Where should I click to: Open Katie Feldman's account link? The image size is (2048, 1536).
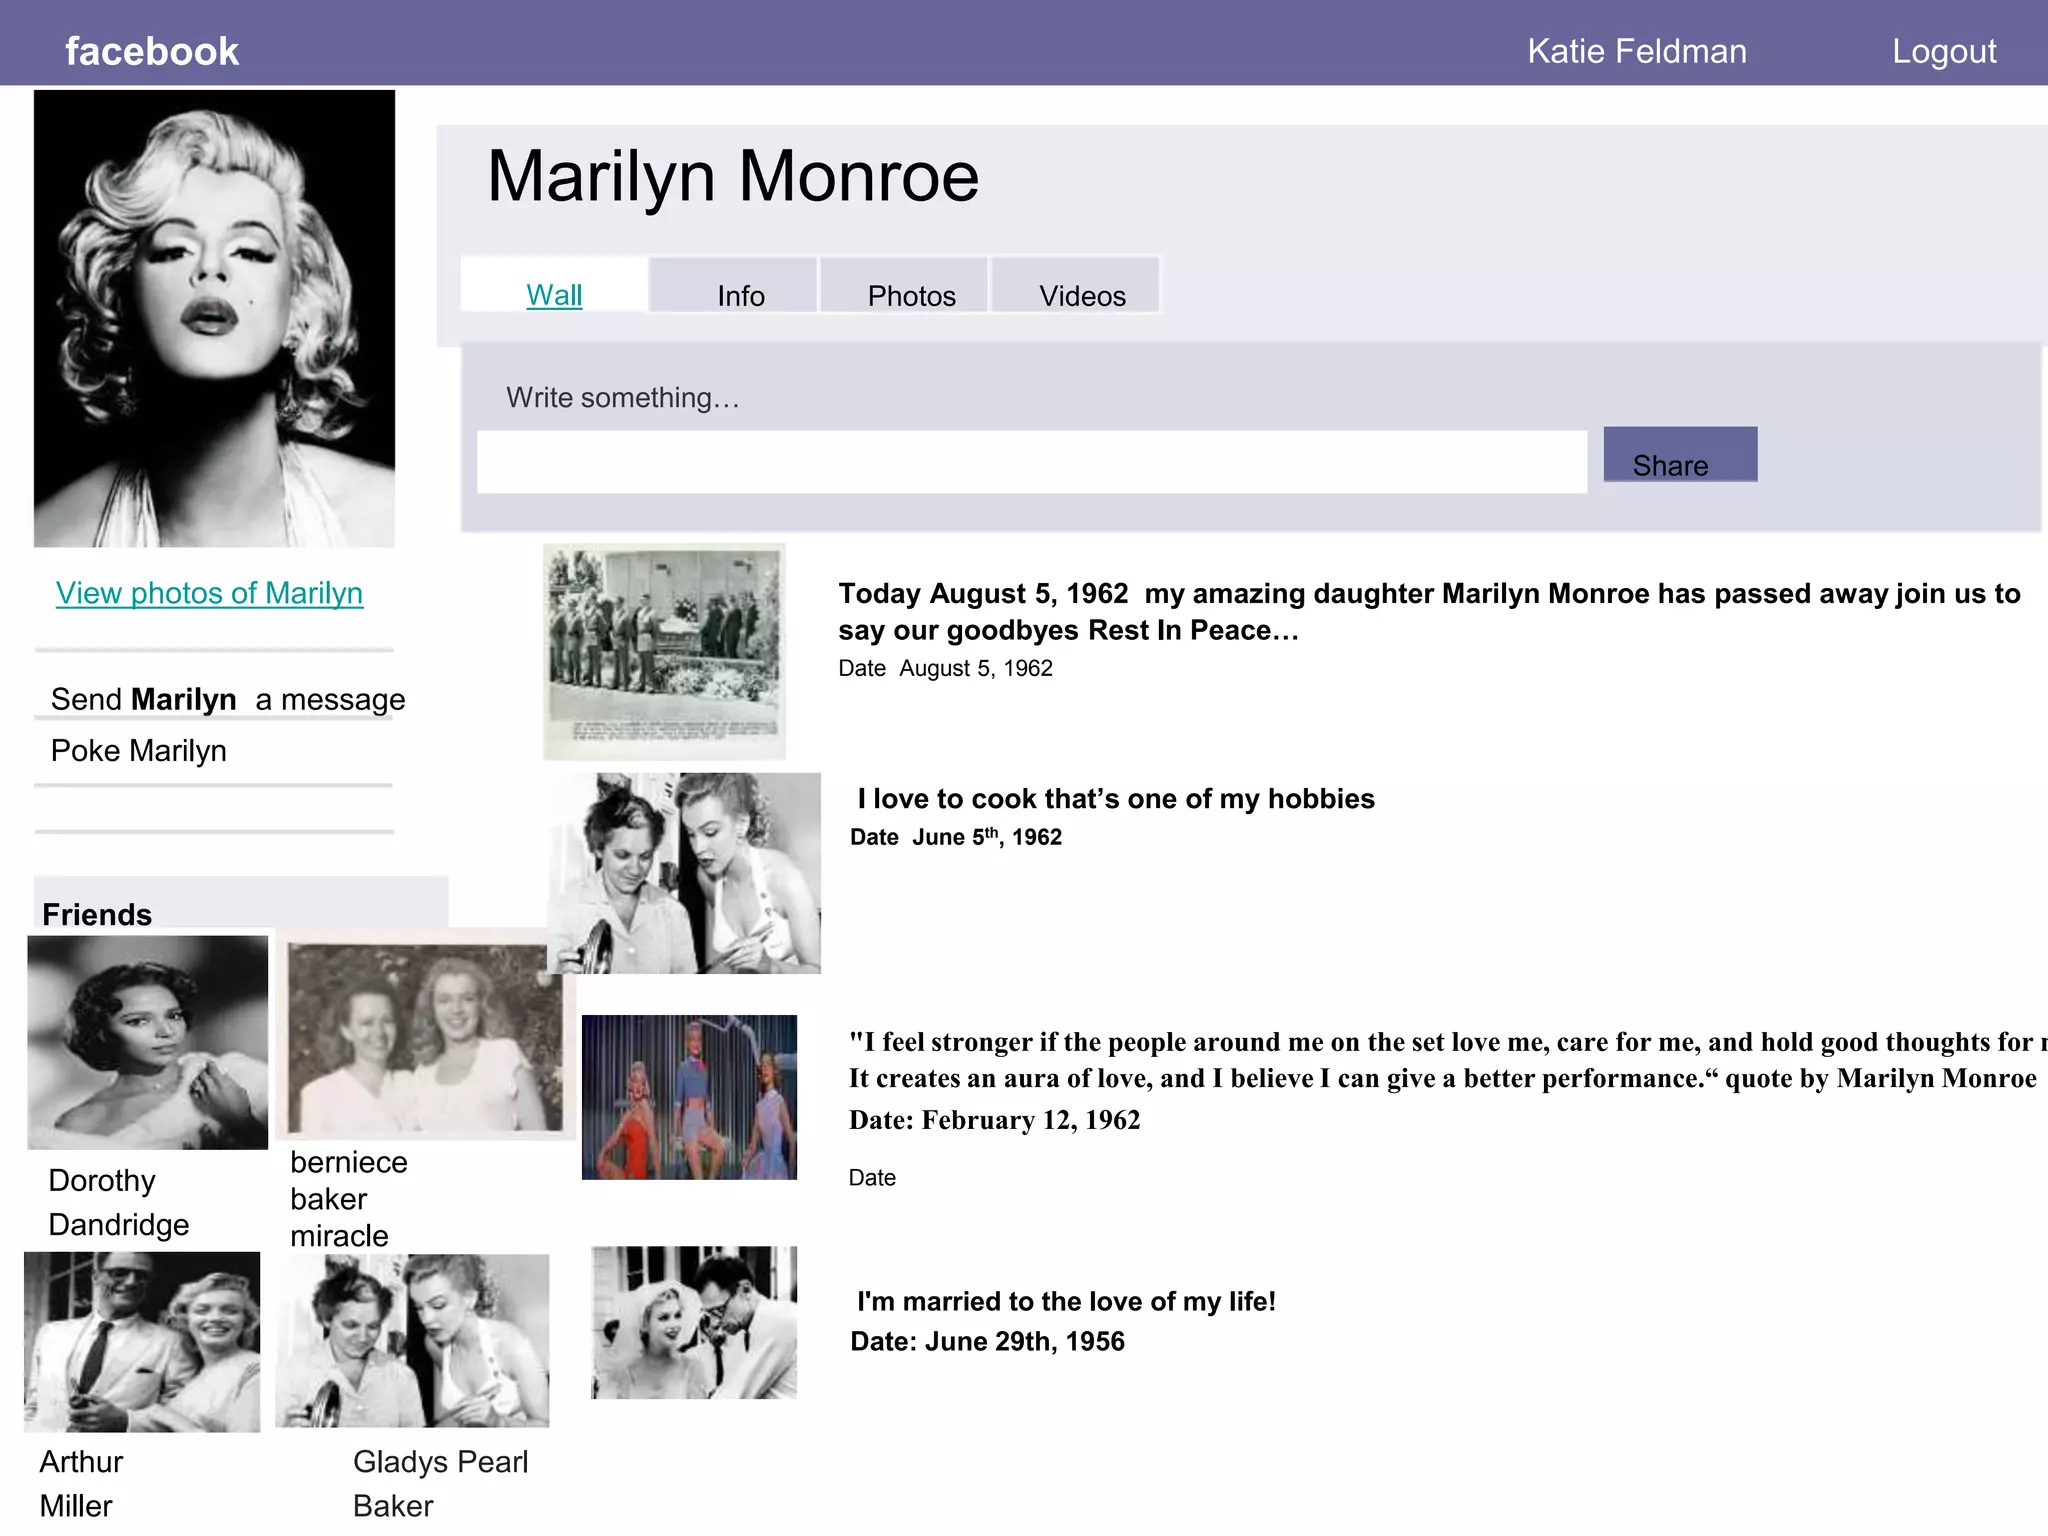coord(1636,51)
